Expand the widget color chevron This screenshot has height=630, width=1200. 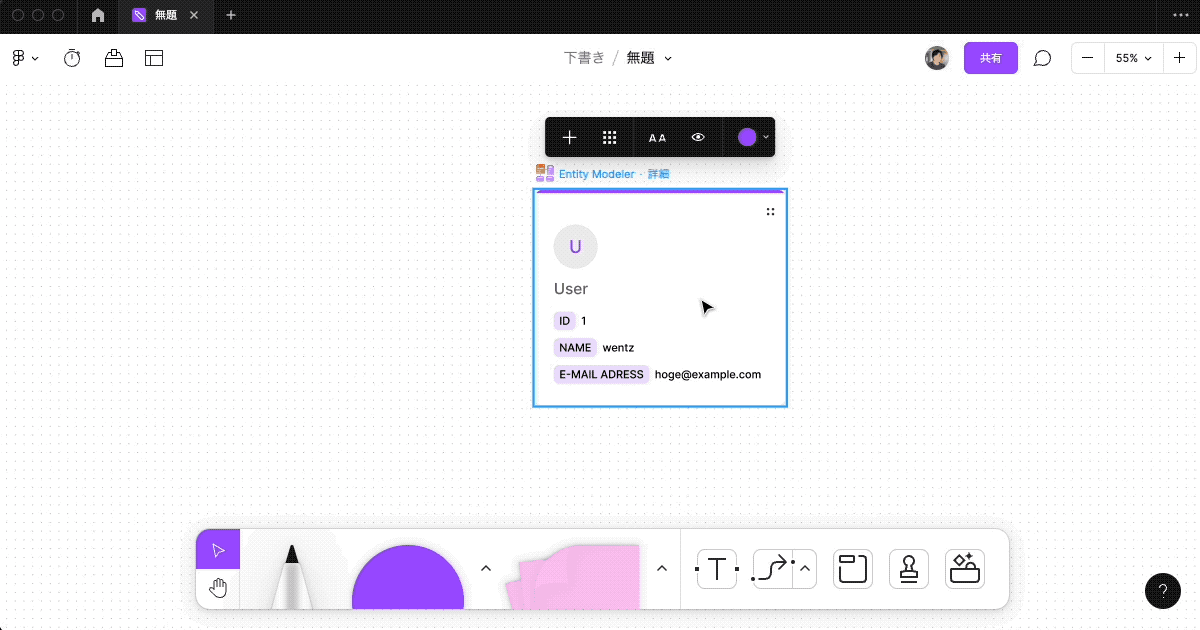(x=766, y=138)
